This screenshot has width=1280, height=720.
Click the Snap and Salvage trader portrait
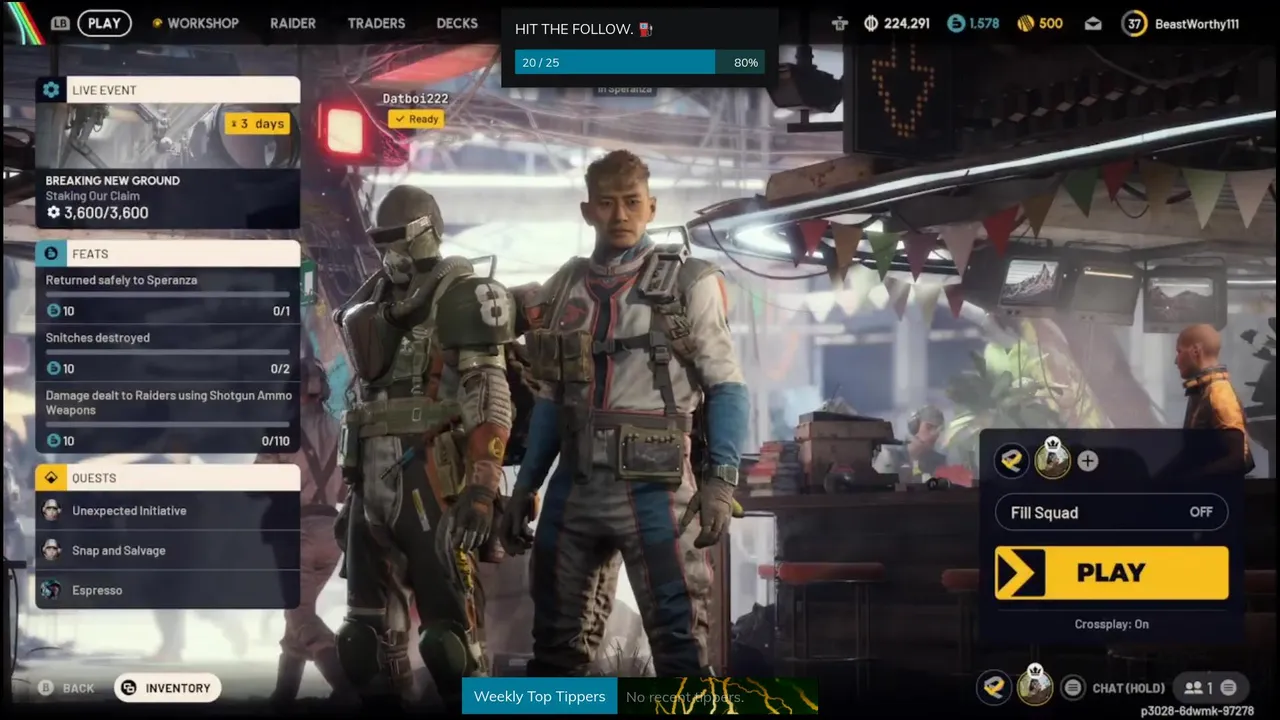tap(52, 550)
